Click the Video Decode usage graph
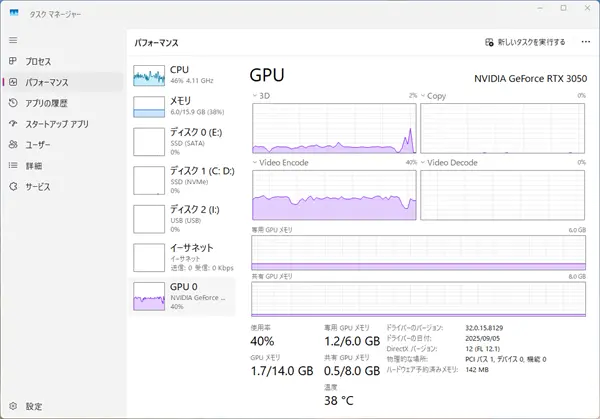 pyautogui.click(x=502, y=195)
